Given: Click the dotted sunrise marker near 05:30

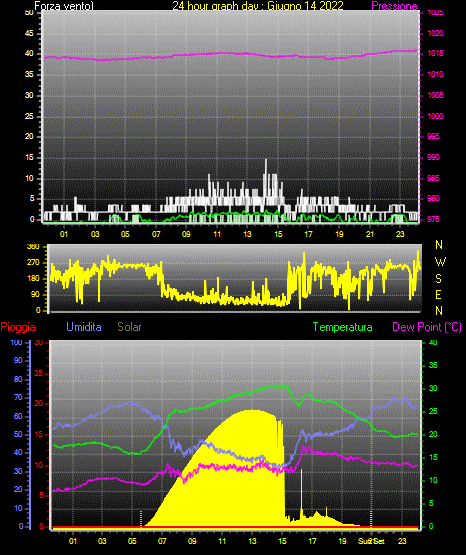Looking at the screenshot, I should (141, 518).
